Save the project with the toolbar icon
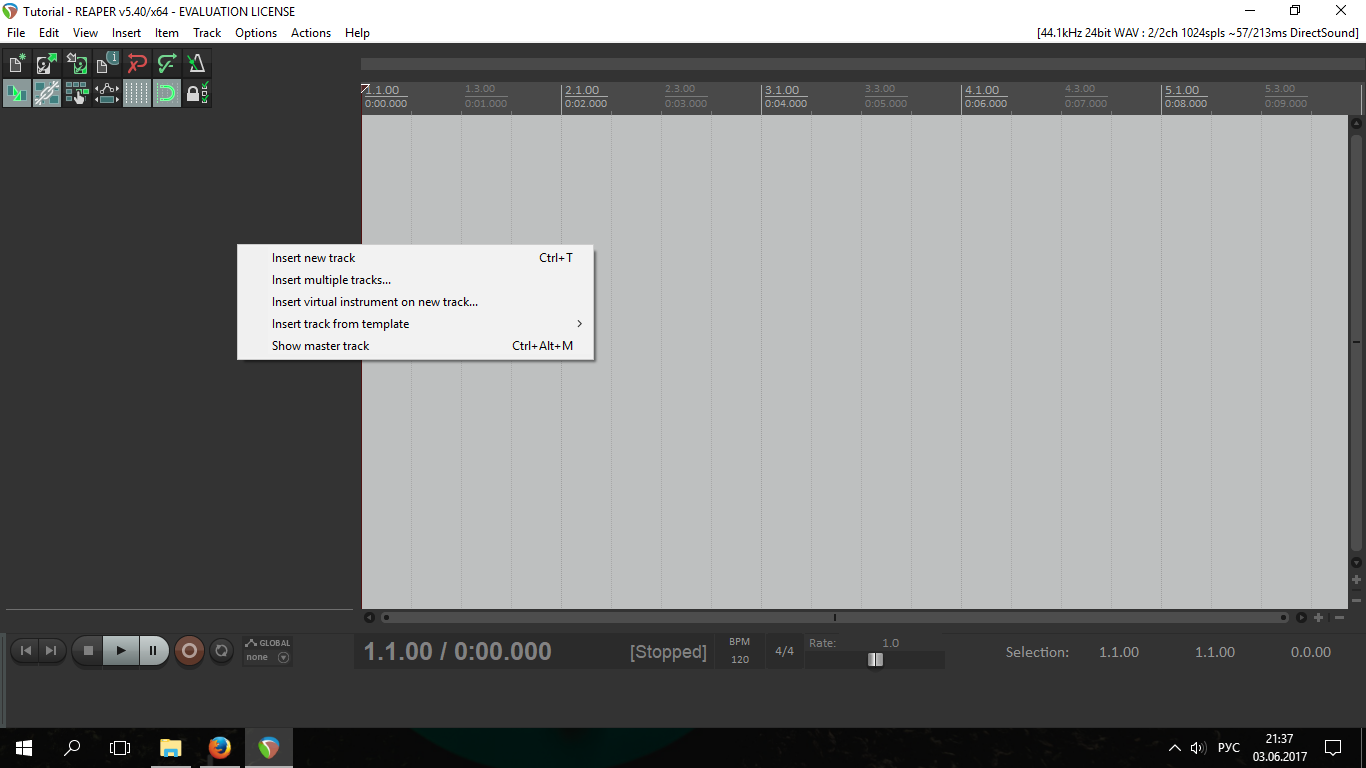Viewport: 1366px width, 768px height. coord(77,64)
